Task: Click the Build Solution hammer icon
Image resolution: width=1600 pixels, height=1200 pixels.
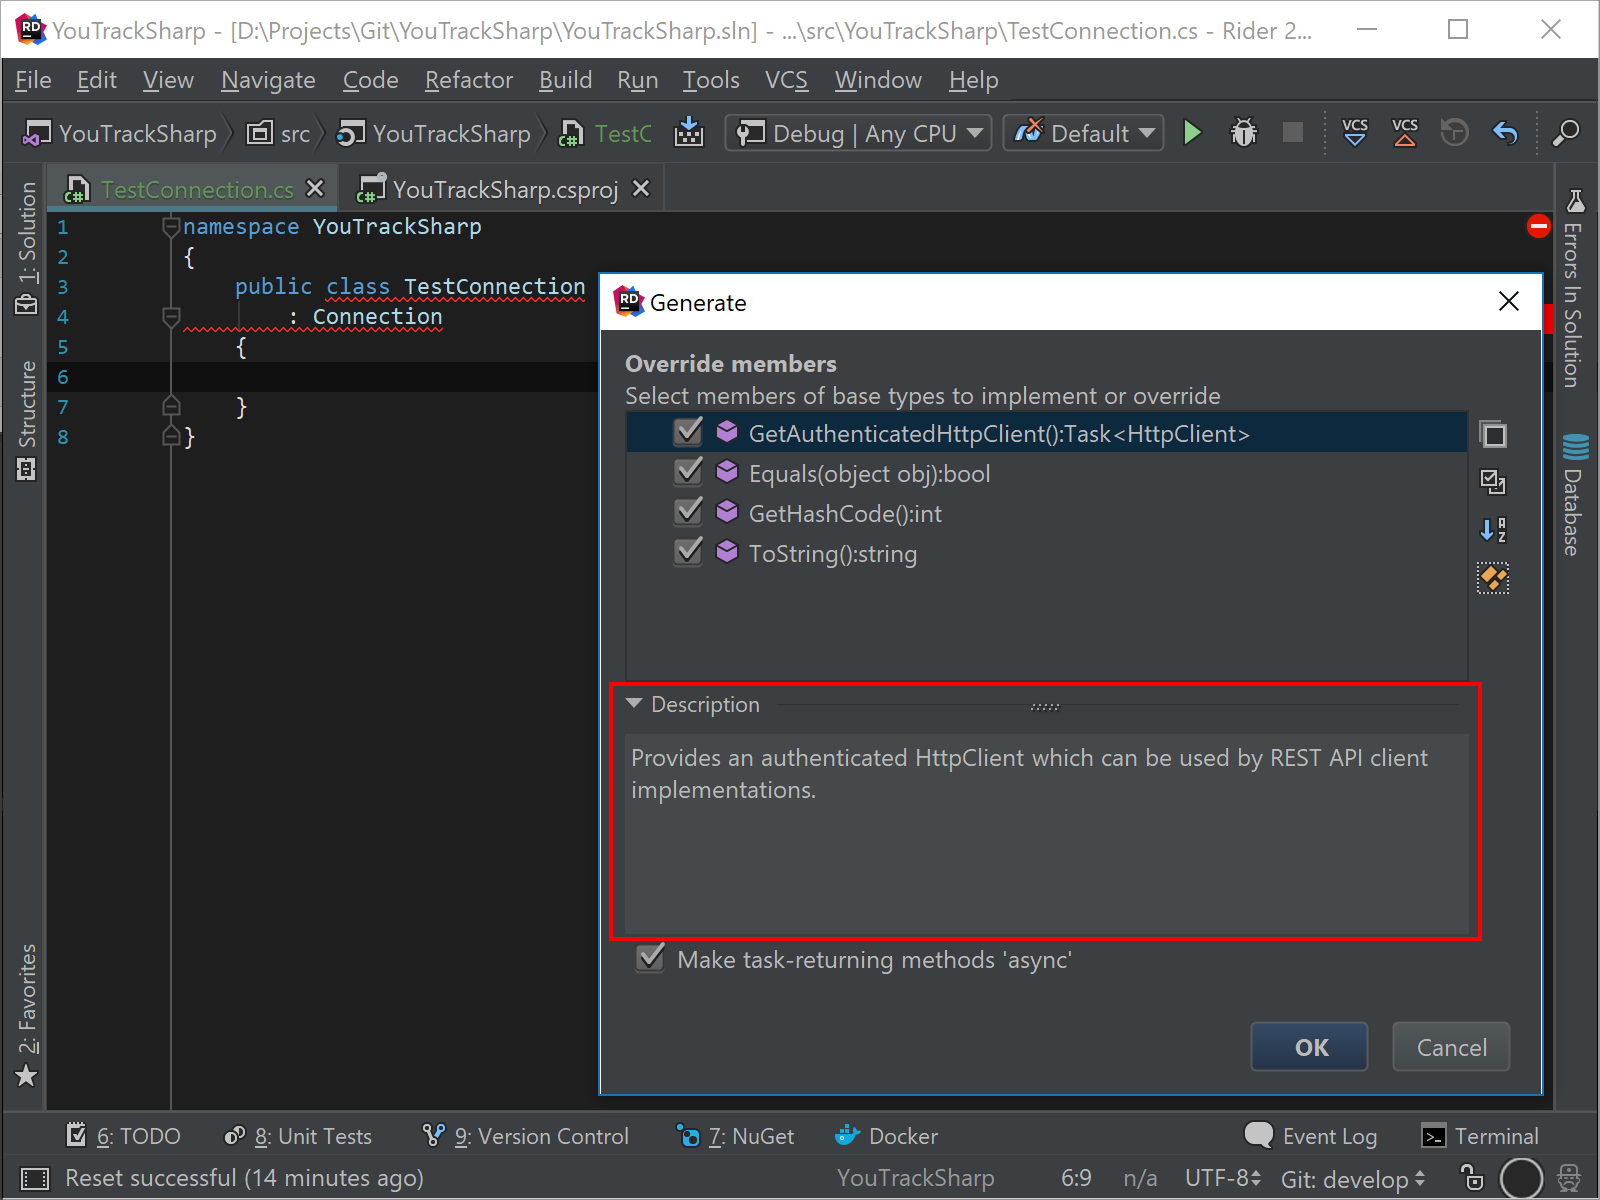Action: point(689,132)
